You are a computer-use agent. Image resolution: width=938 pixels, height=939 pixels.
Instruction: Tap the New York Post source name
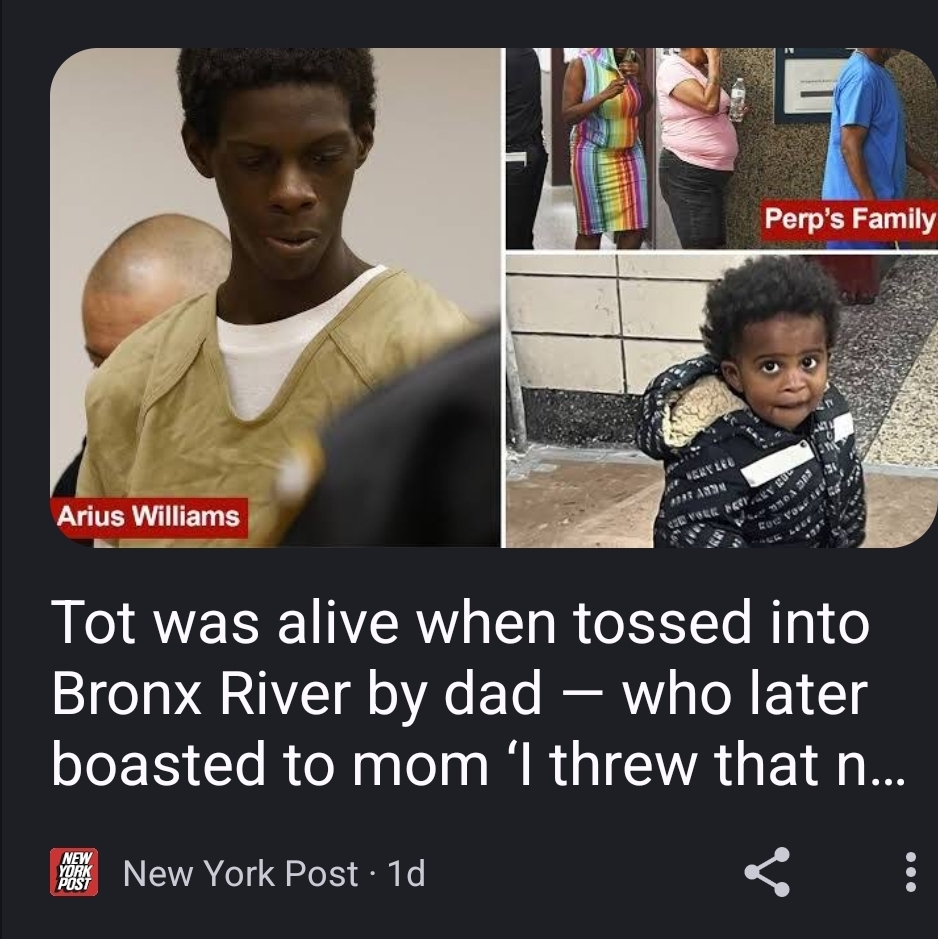240,873
